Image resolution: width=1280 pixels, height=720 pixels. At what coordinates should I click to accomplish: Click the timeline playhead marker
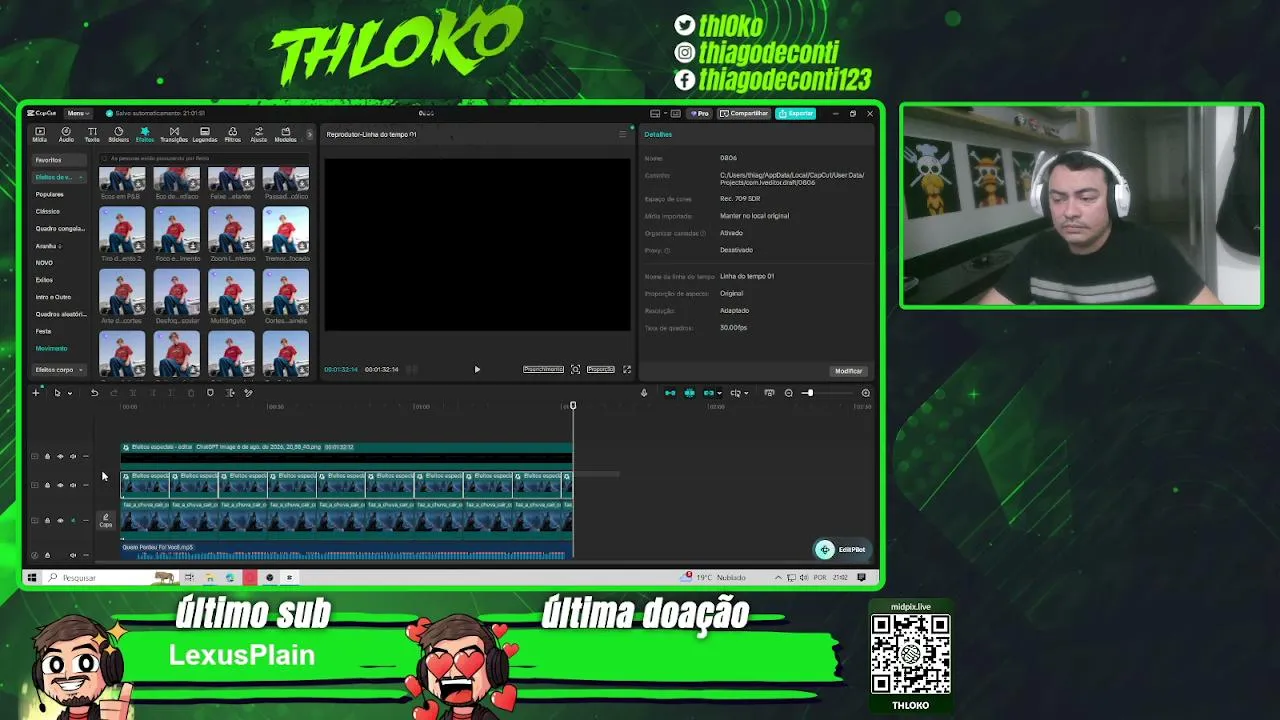tap(573, 406)
